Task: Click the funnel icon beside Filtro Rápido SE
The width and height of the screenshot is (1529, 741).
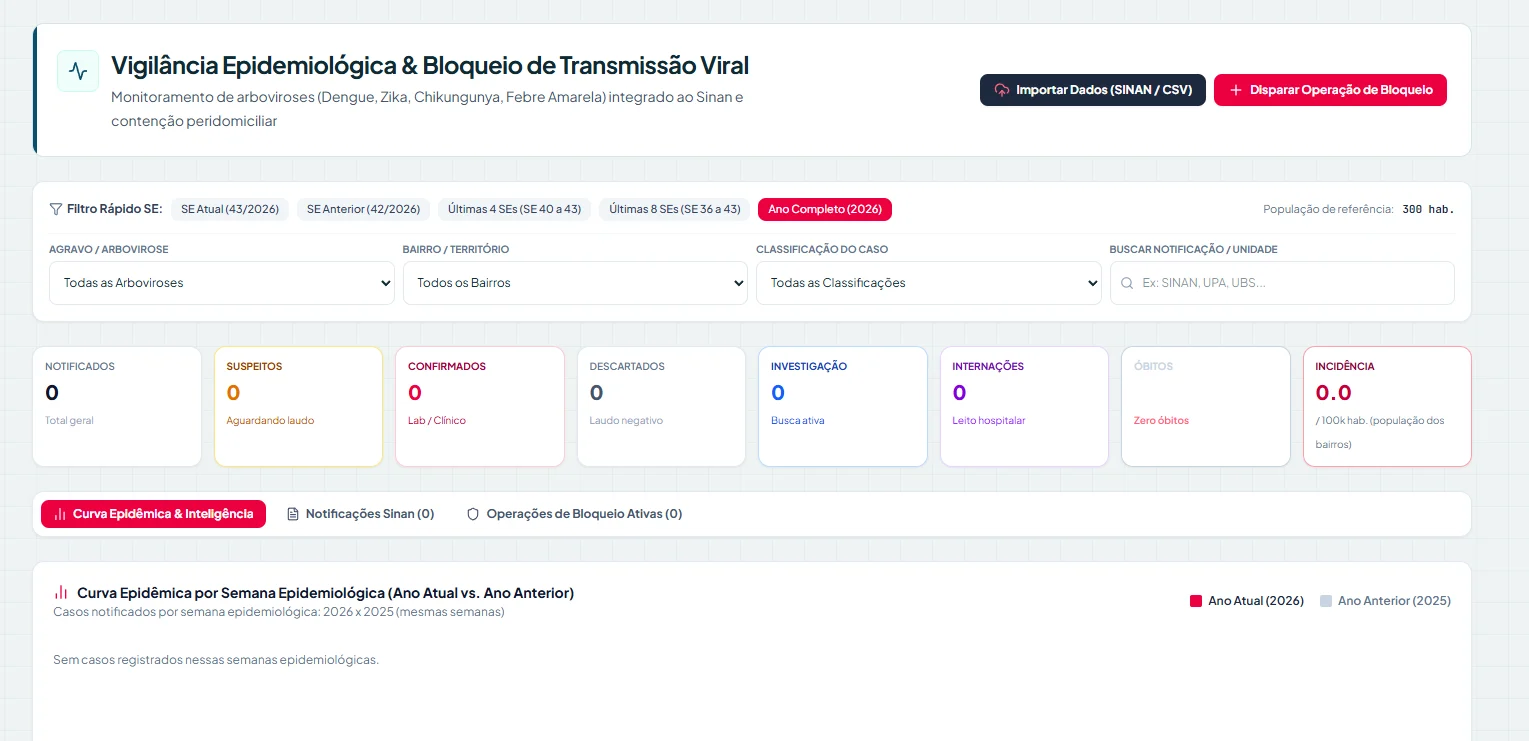Action: point(55,209)
